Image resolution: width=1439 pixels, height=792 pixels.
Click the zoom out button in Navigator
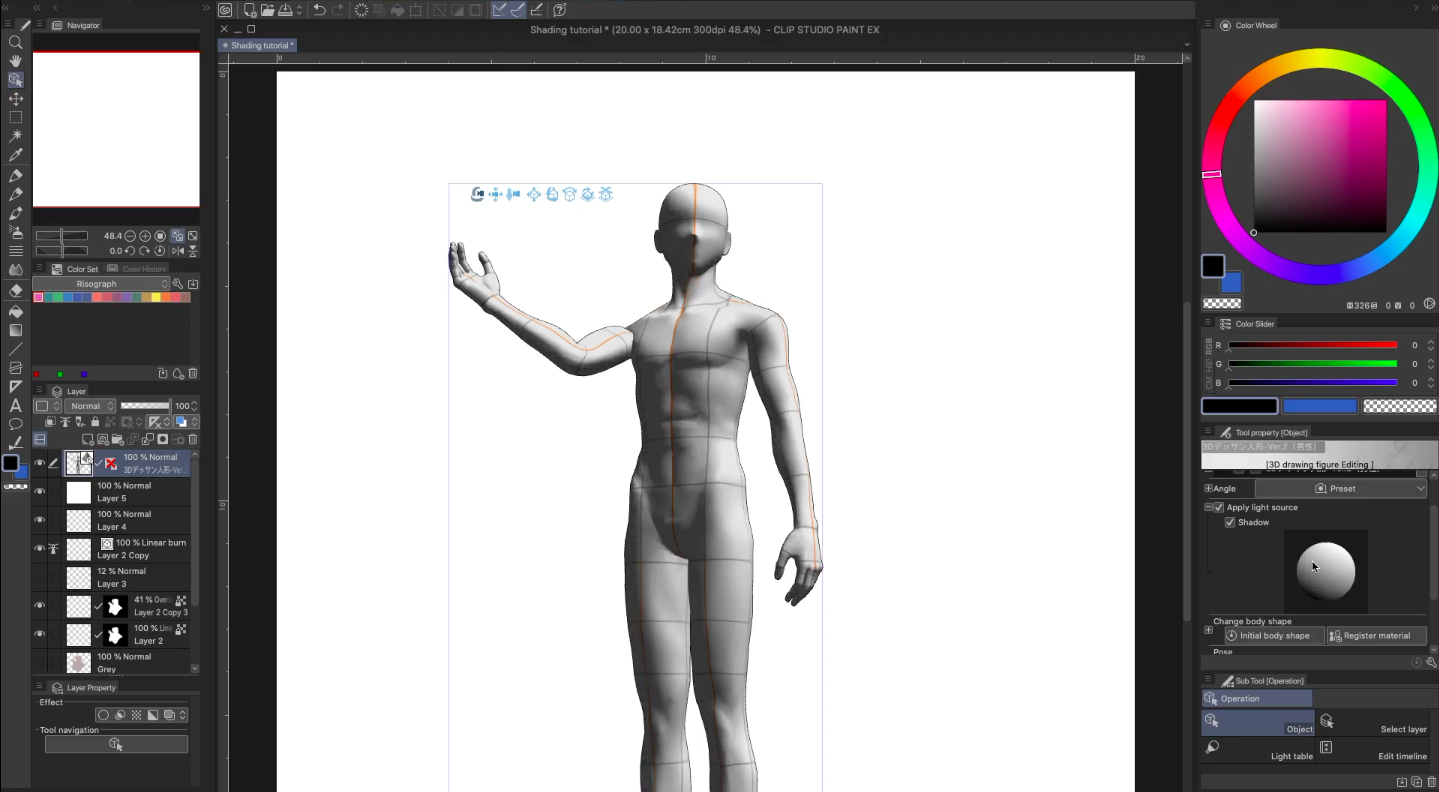[x=130, y=236]
